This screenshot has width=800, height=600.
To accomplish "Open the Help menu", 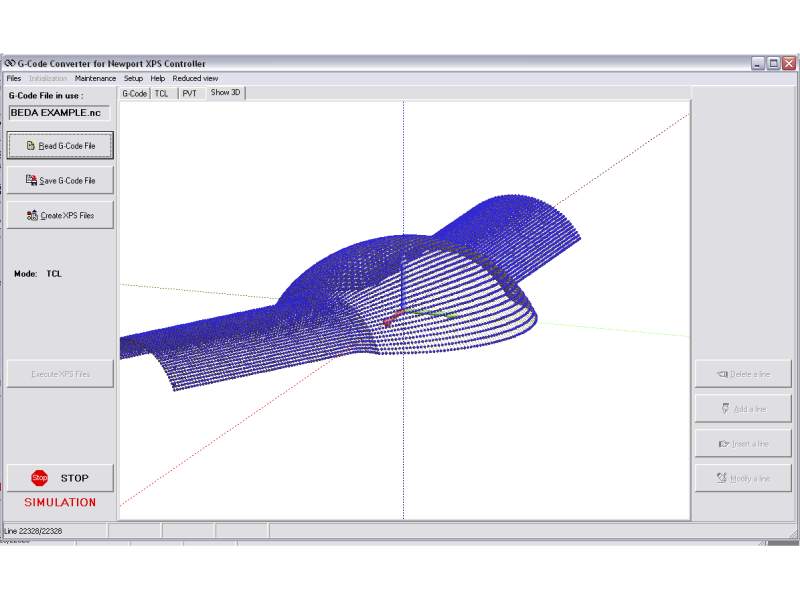I will pyautogui.click(x=158, y=78).
